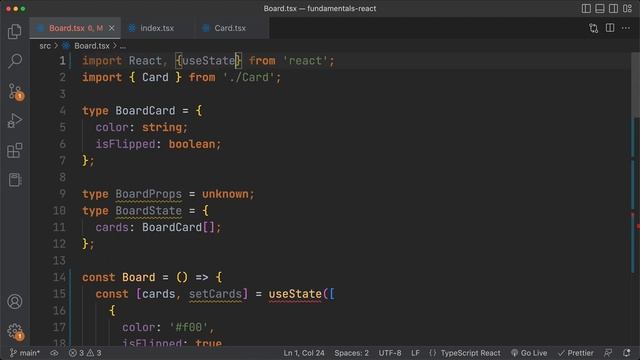The image size is (640, 360).
Task: Click './Card' import path on line 2
Action: pyautogui.click(x=249, y=78)
